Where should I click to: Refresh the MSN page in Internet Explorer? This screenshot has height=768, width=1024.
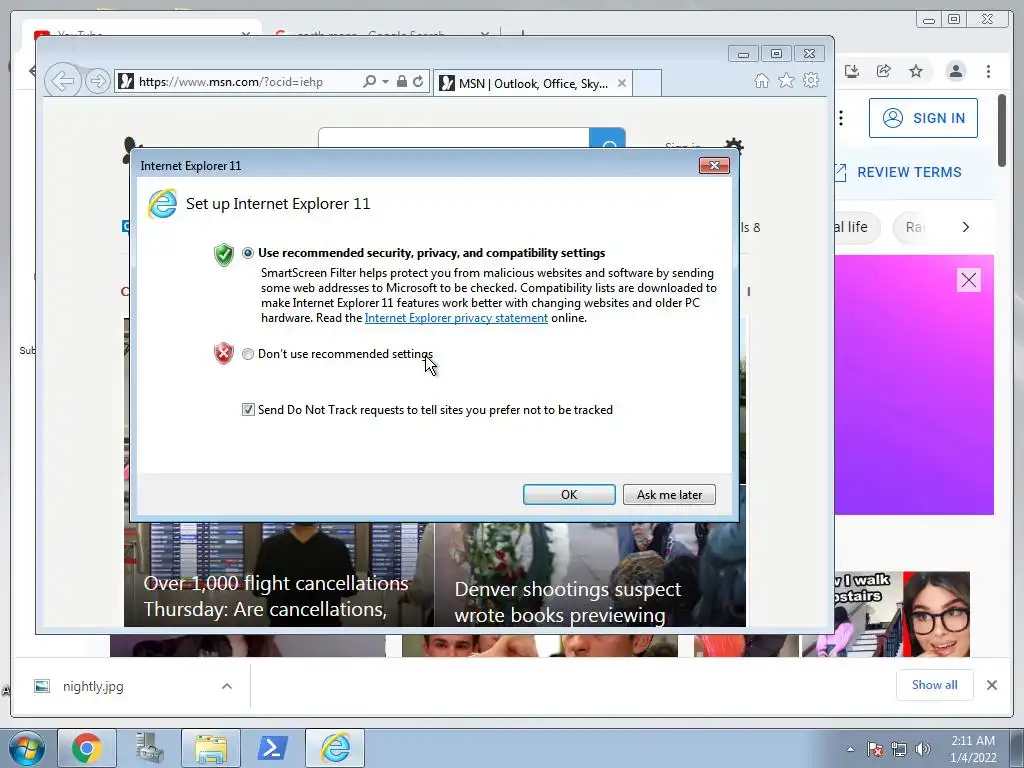[418, 81]
